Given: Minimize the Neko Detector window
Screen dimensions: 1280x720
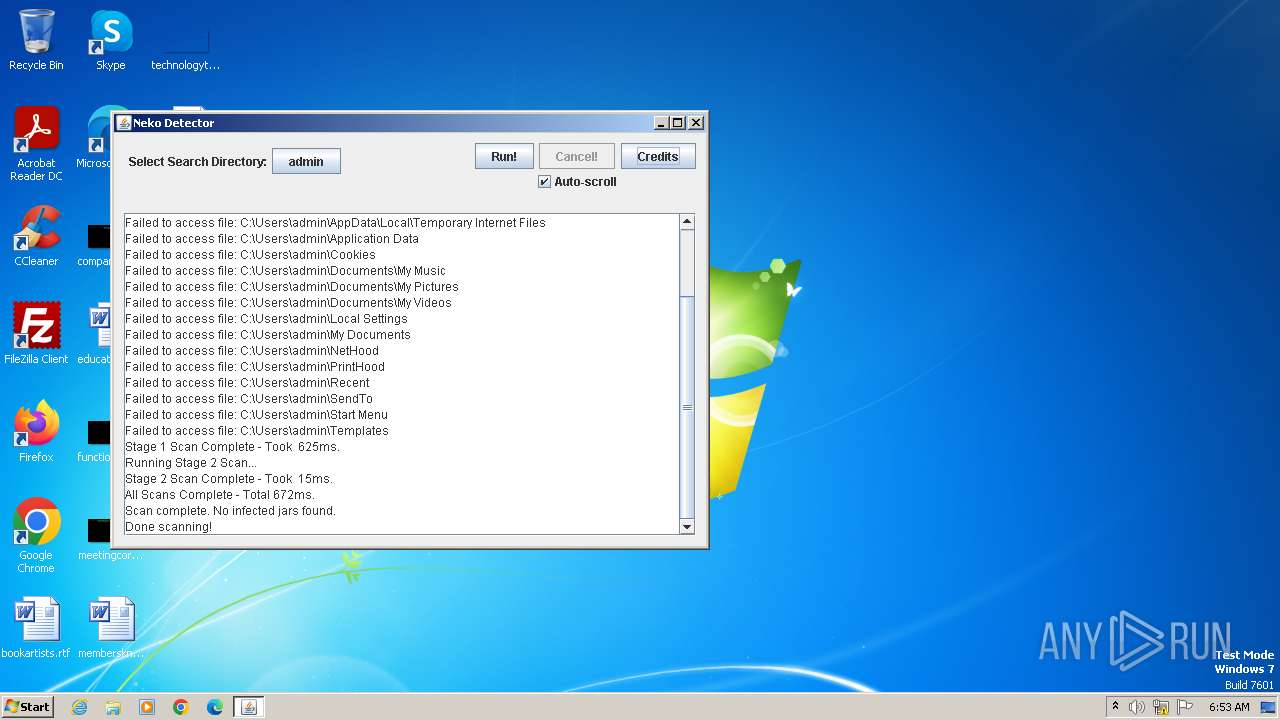Looking at the screenshot, I should [x=661, y=123].
